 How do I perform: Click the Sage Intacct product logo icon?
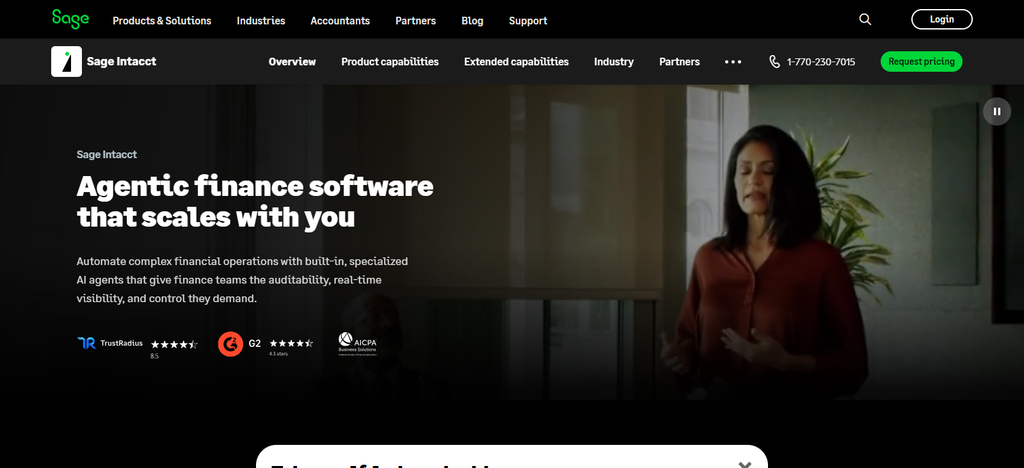pyautogui.click(x=67, y=61)
